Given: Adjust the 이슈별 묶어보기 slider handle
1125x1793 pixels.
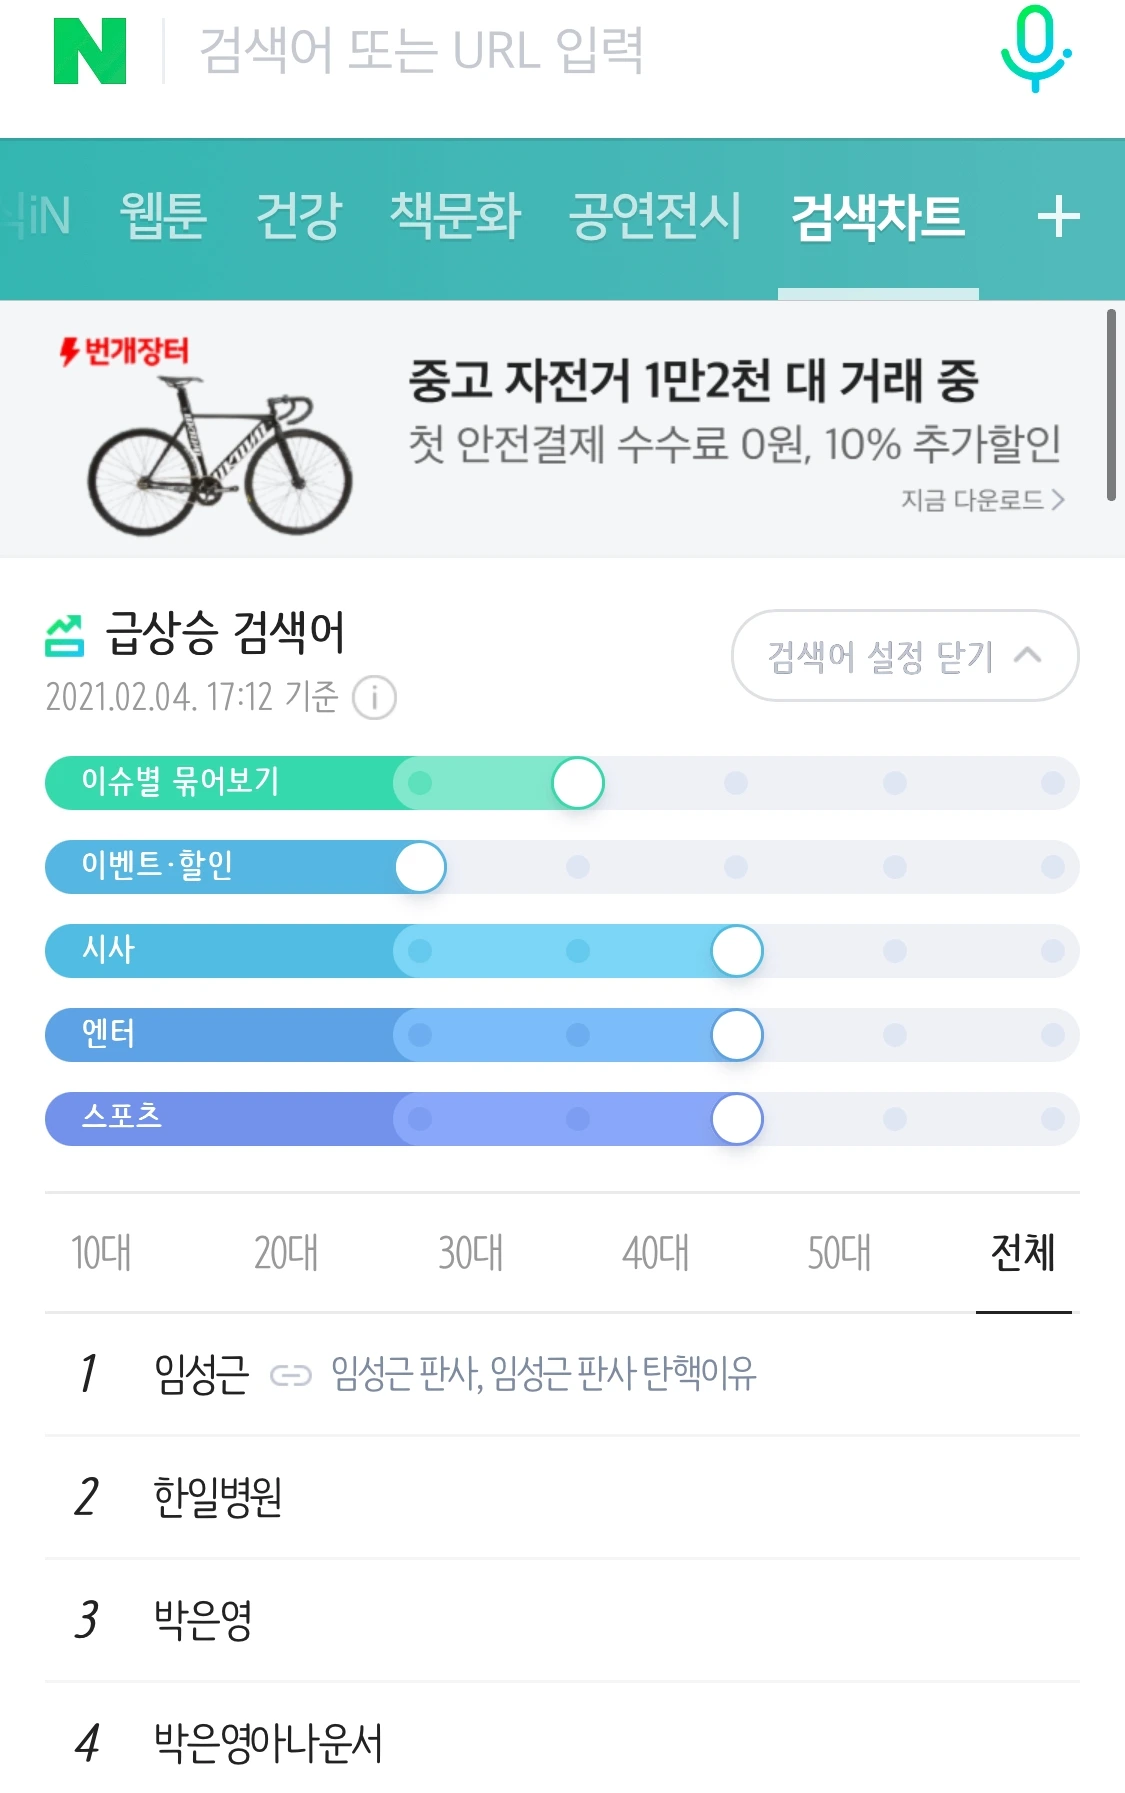Looking at the screenshot, I should [578, 783].
